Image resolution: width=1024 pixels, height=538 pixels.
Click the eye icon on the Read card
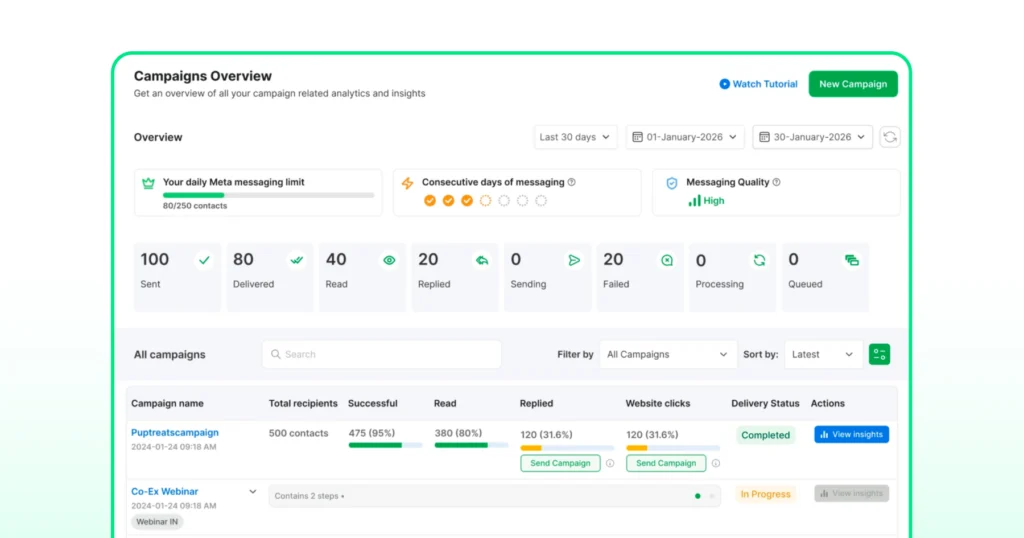pyautogui.click(x=389, y=260)
